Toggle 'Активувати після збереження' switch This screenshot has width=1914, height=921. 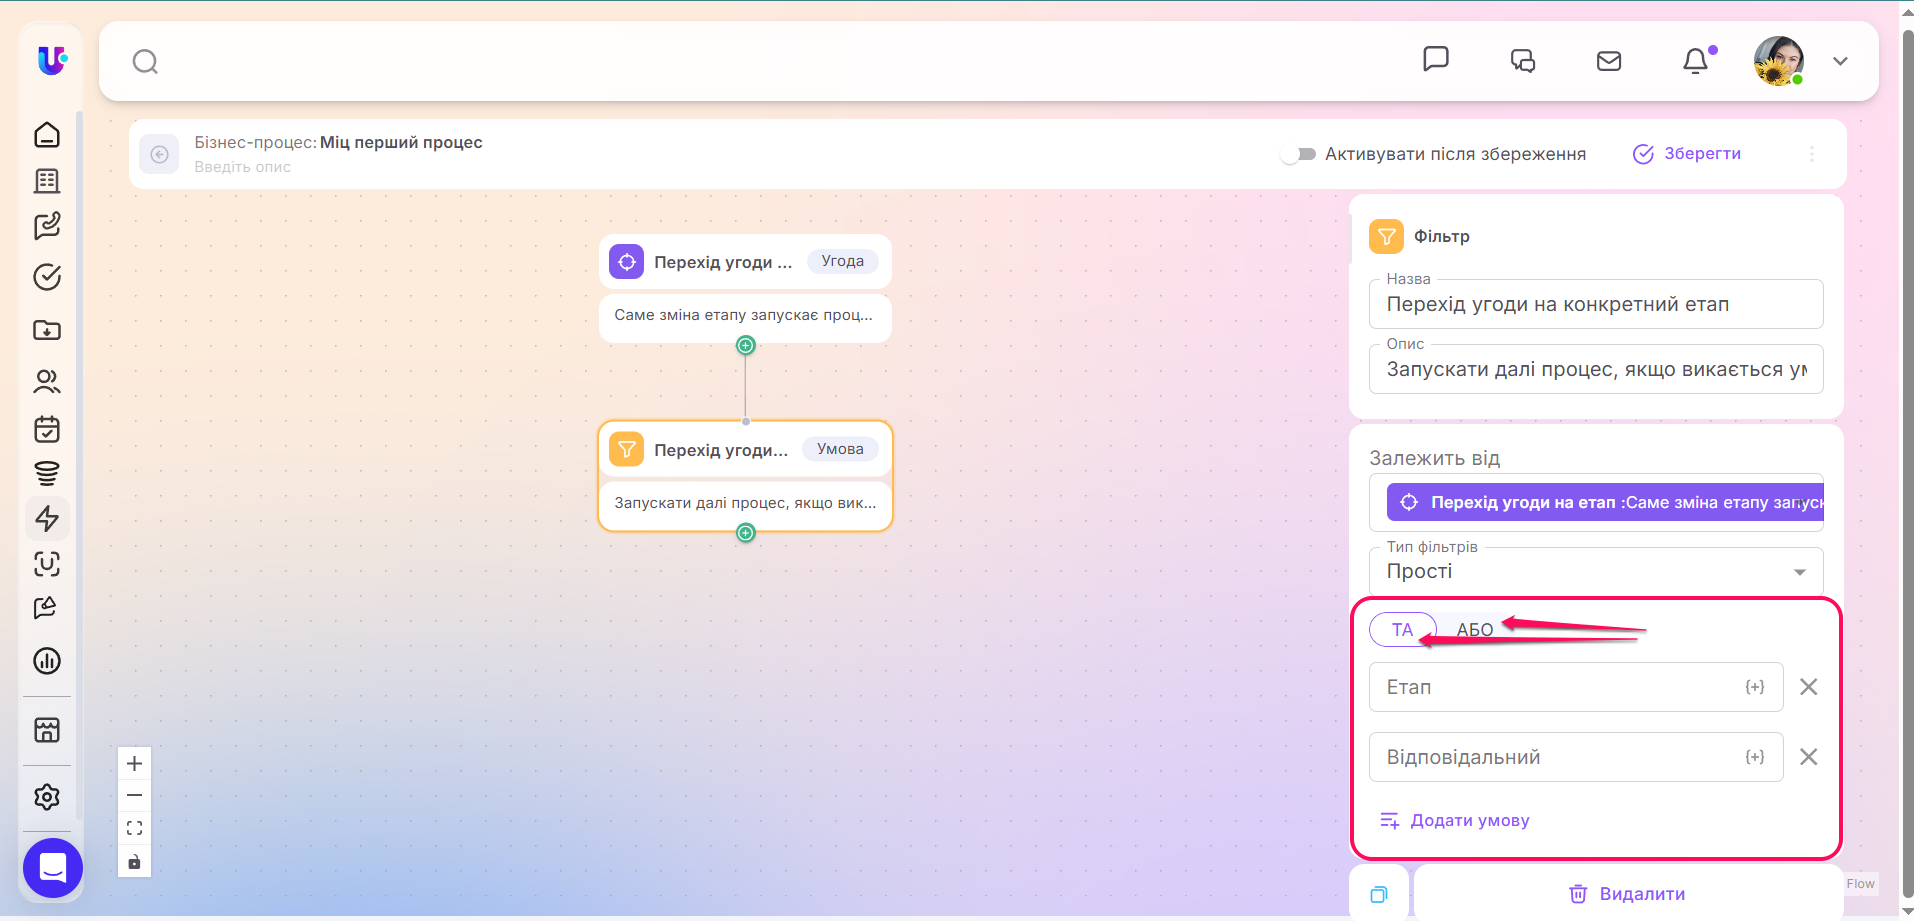tap(1299, 154)
